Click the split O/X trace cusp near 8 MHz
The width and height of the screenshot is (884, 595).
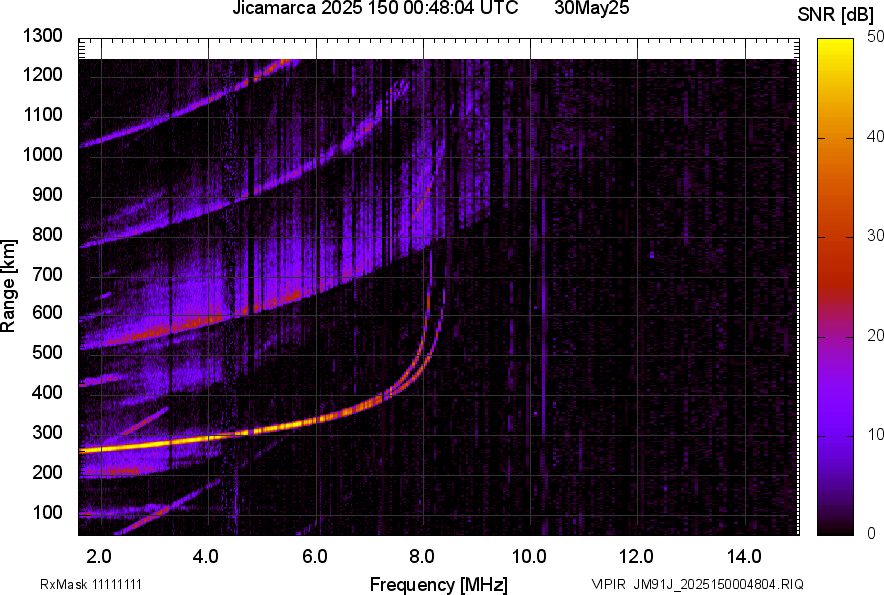[x=428, y=338]
